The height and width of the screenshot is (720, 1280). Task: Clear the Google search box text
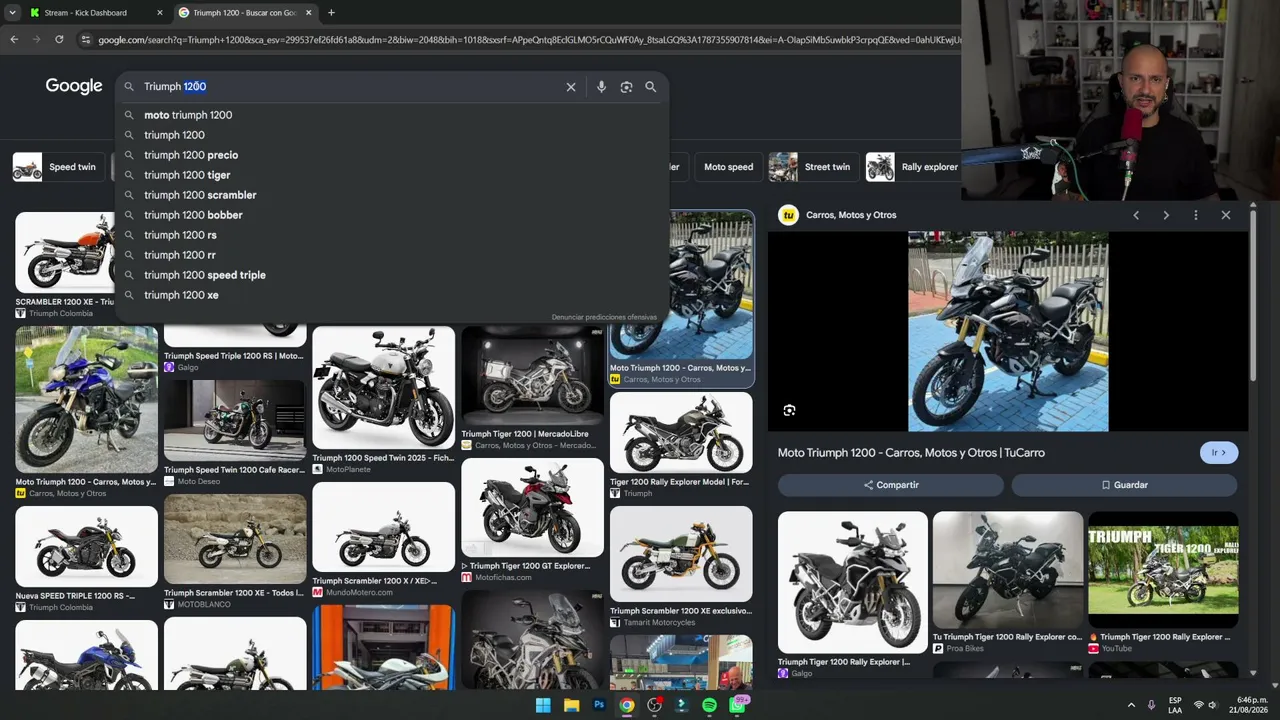point(571,87)
